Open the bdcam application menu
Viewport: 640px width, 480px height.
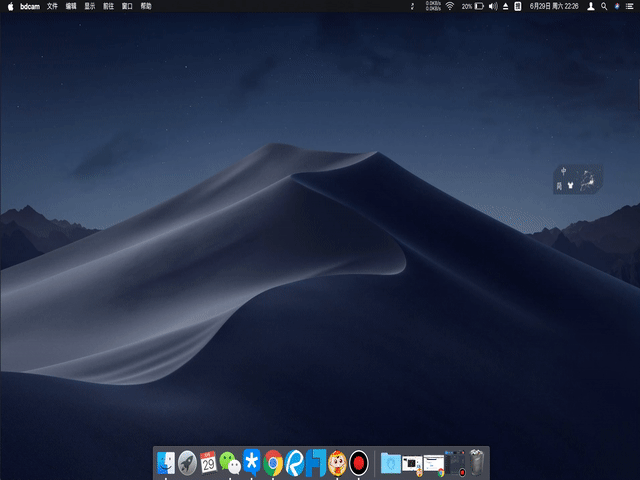[x=30, y=6]
